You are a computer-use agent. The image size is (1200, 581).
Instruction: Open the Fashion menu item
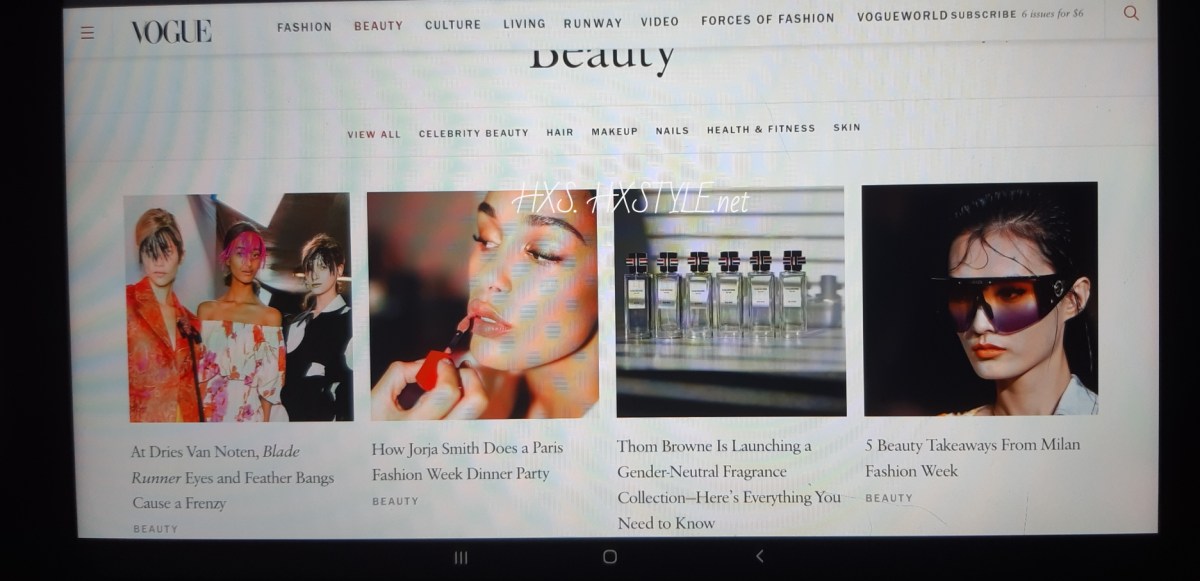pos(304,27)
